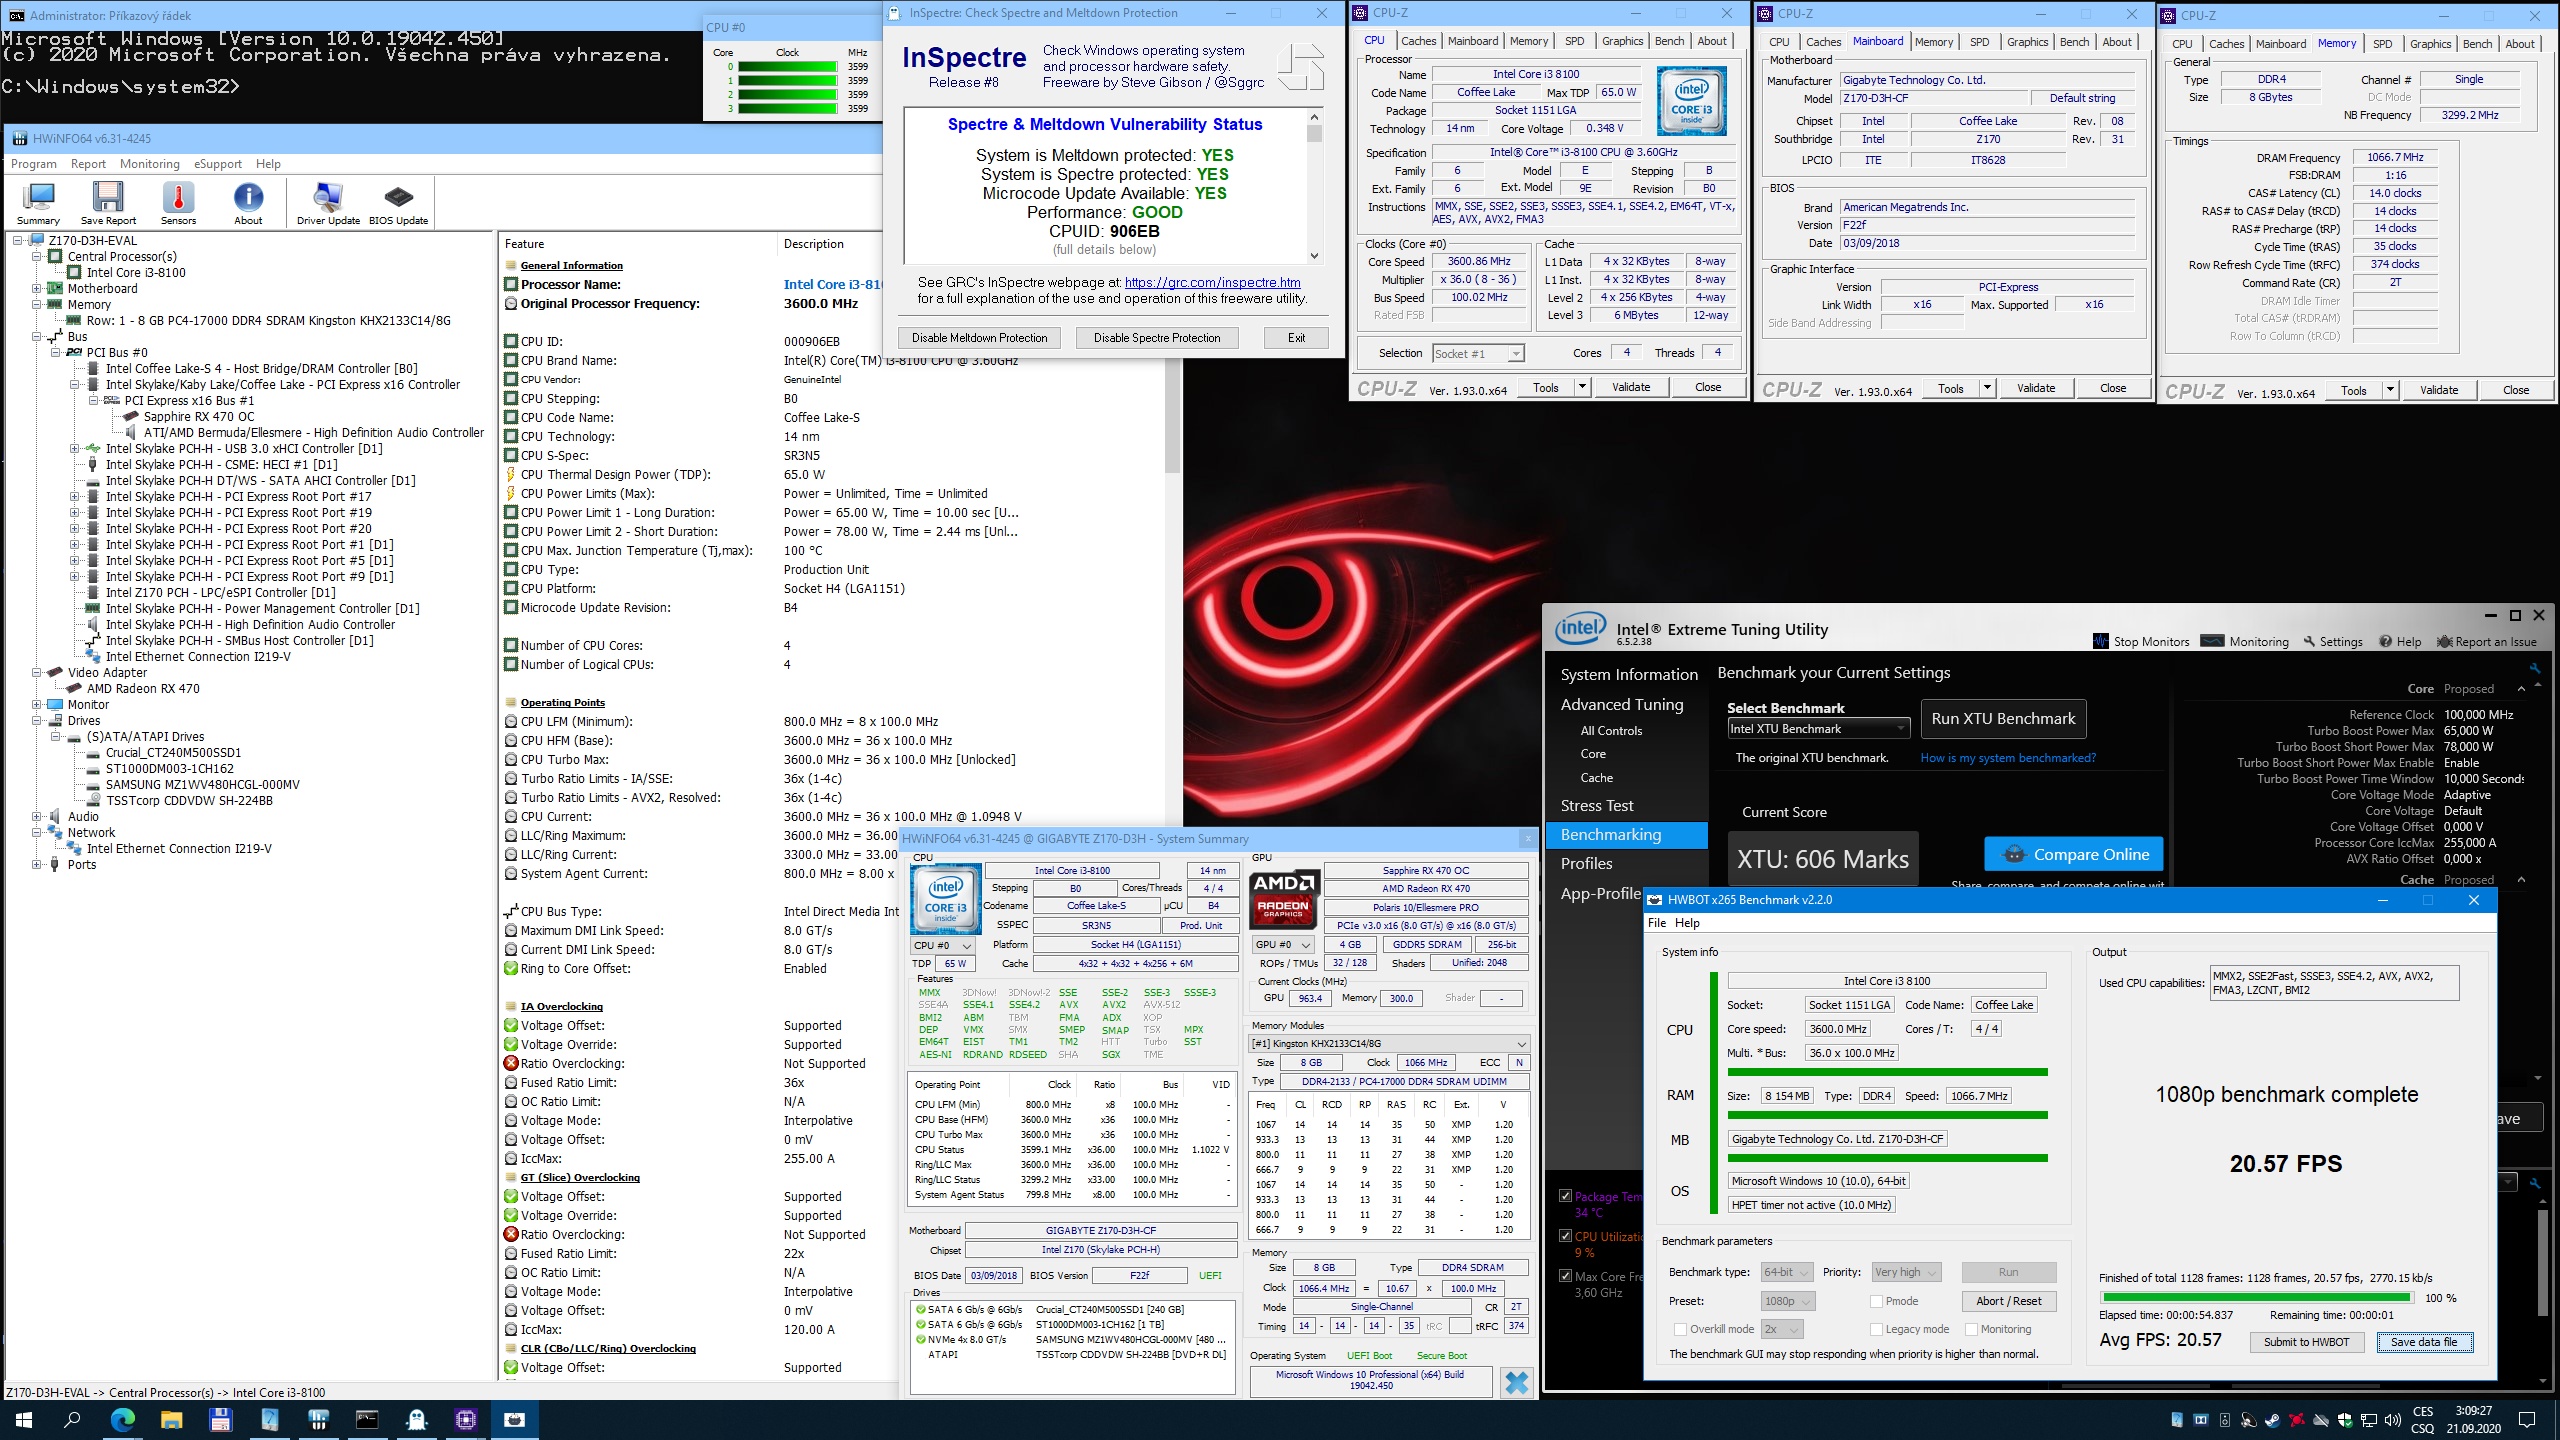
Task: Open Windows Security shield tray icon
Action: click(x=2345, y=1419)
